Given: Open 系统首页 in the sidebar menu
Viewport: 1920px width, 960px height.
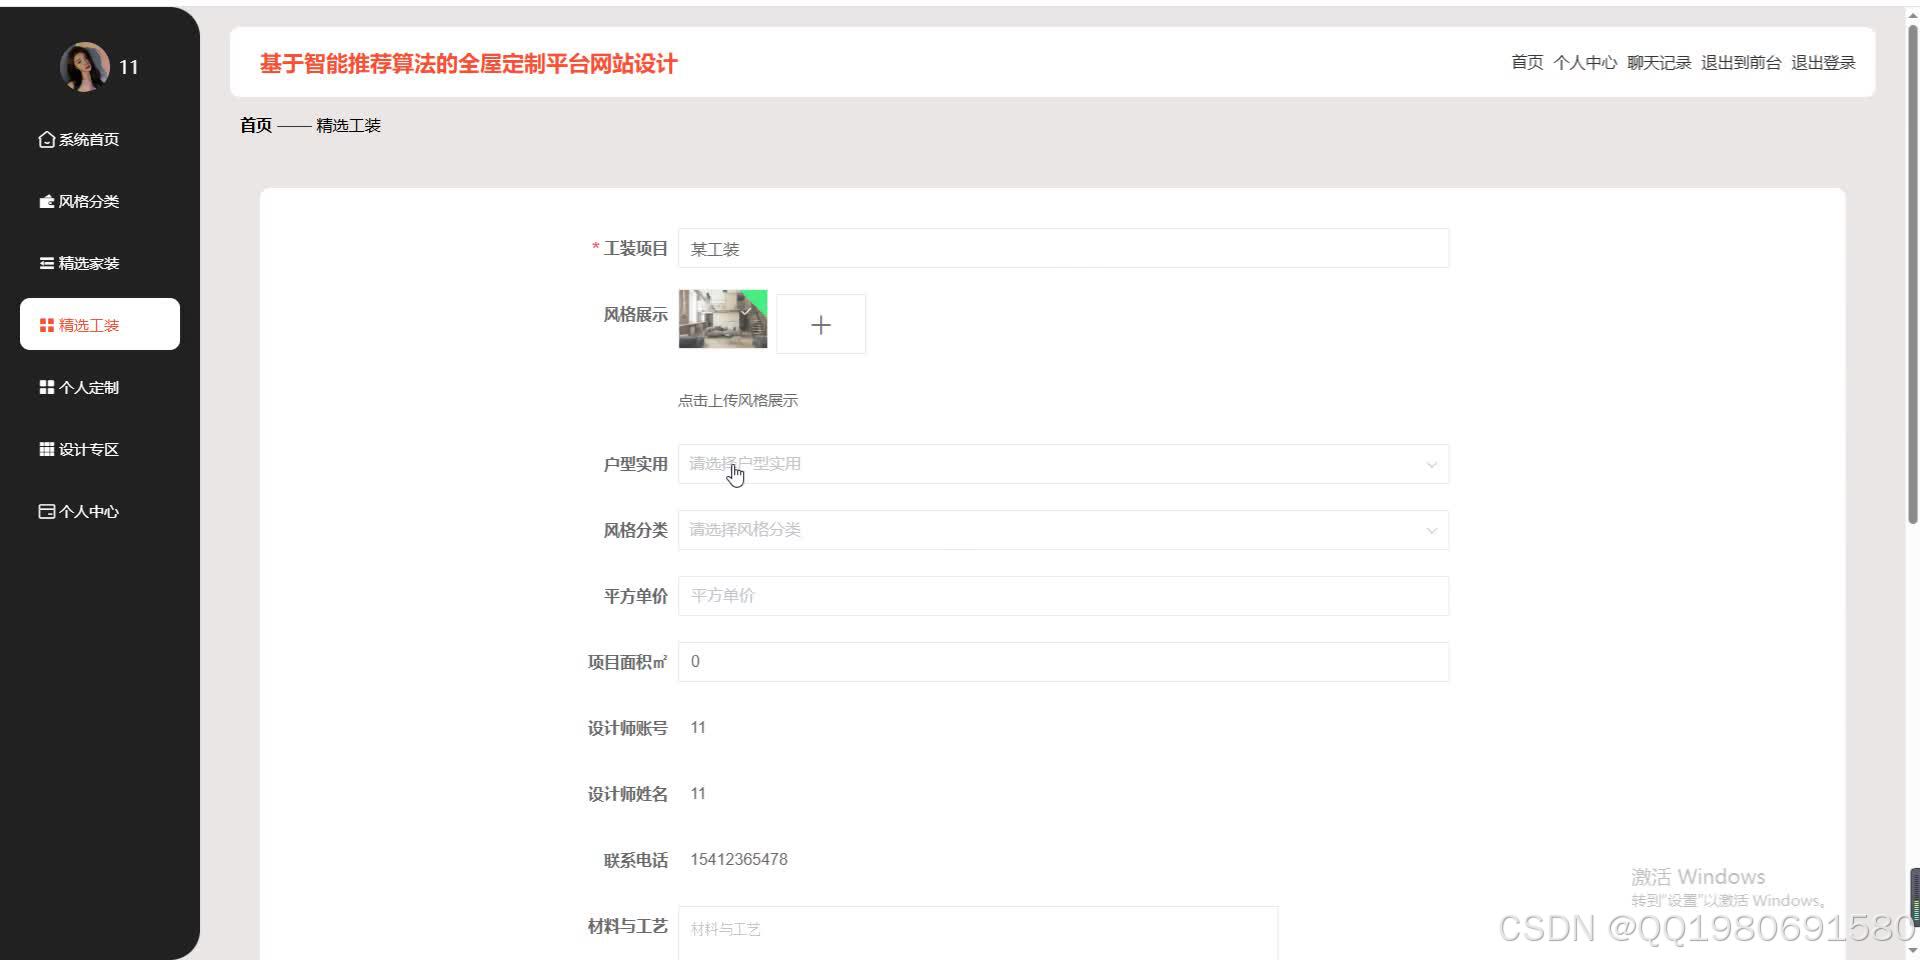Looking at the screenshot, I should click(99, 139).
